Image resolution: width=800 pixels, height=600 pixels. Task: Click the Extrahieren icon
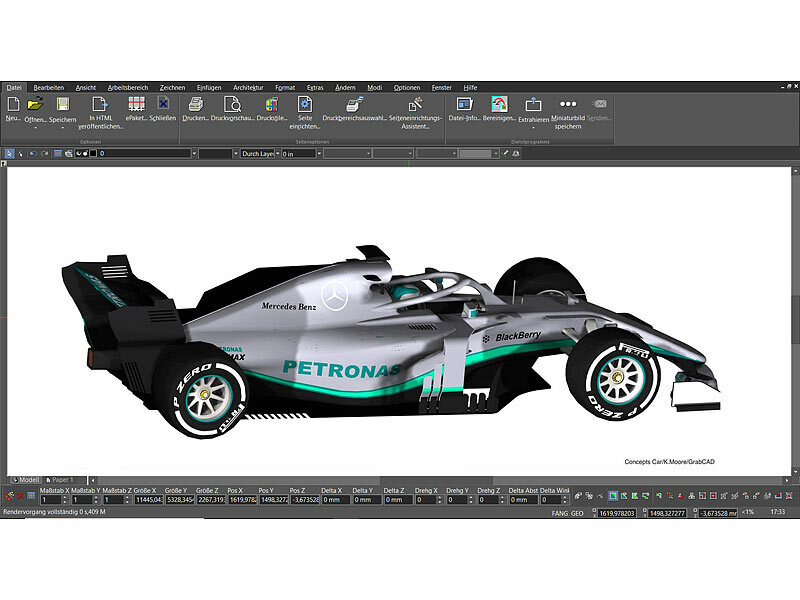pyautogui.click(x=533, y=104)
